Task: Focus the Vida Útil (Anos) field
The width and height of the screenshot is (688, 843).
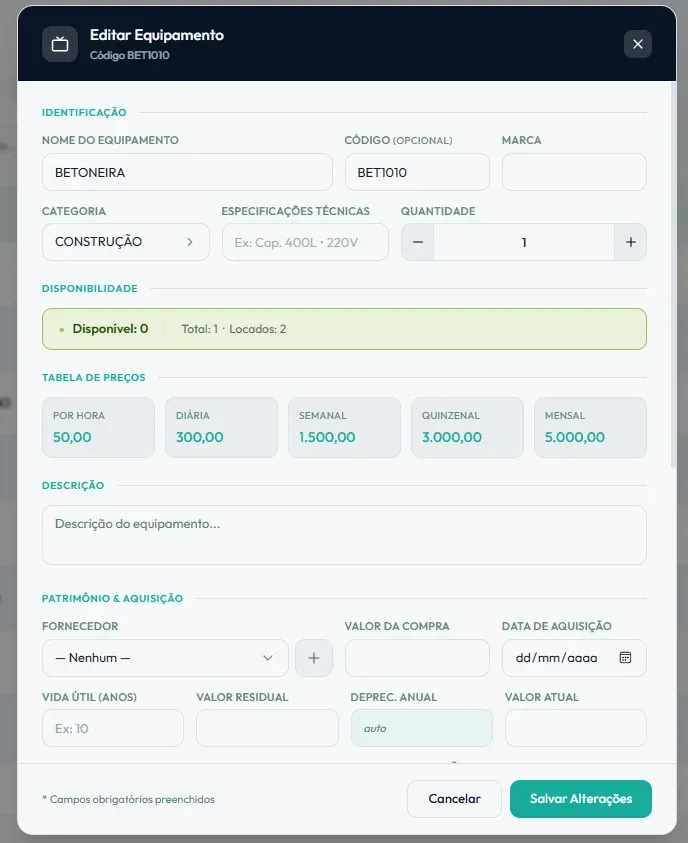Action: (x=113, y=728)
